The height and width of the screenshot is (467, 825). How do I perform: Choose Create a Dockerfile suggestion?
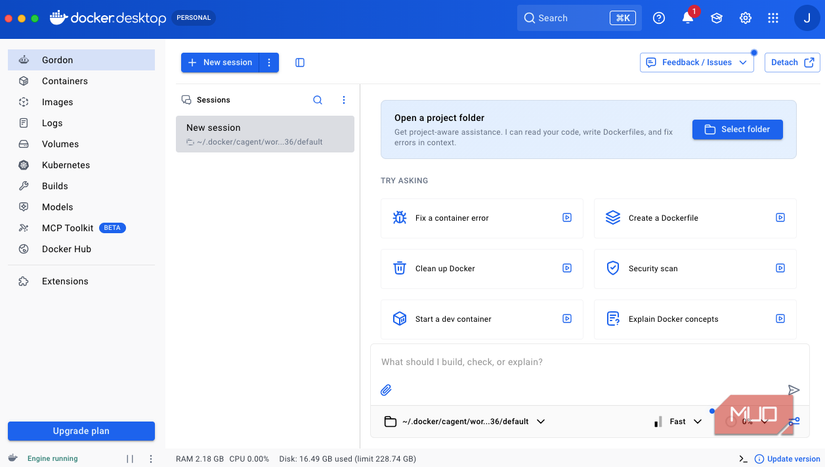click(695, 218)
